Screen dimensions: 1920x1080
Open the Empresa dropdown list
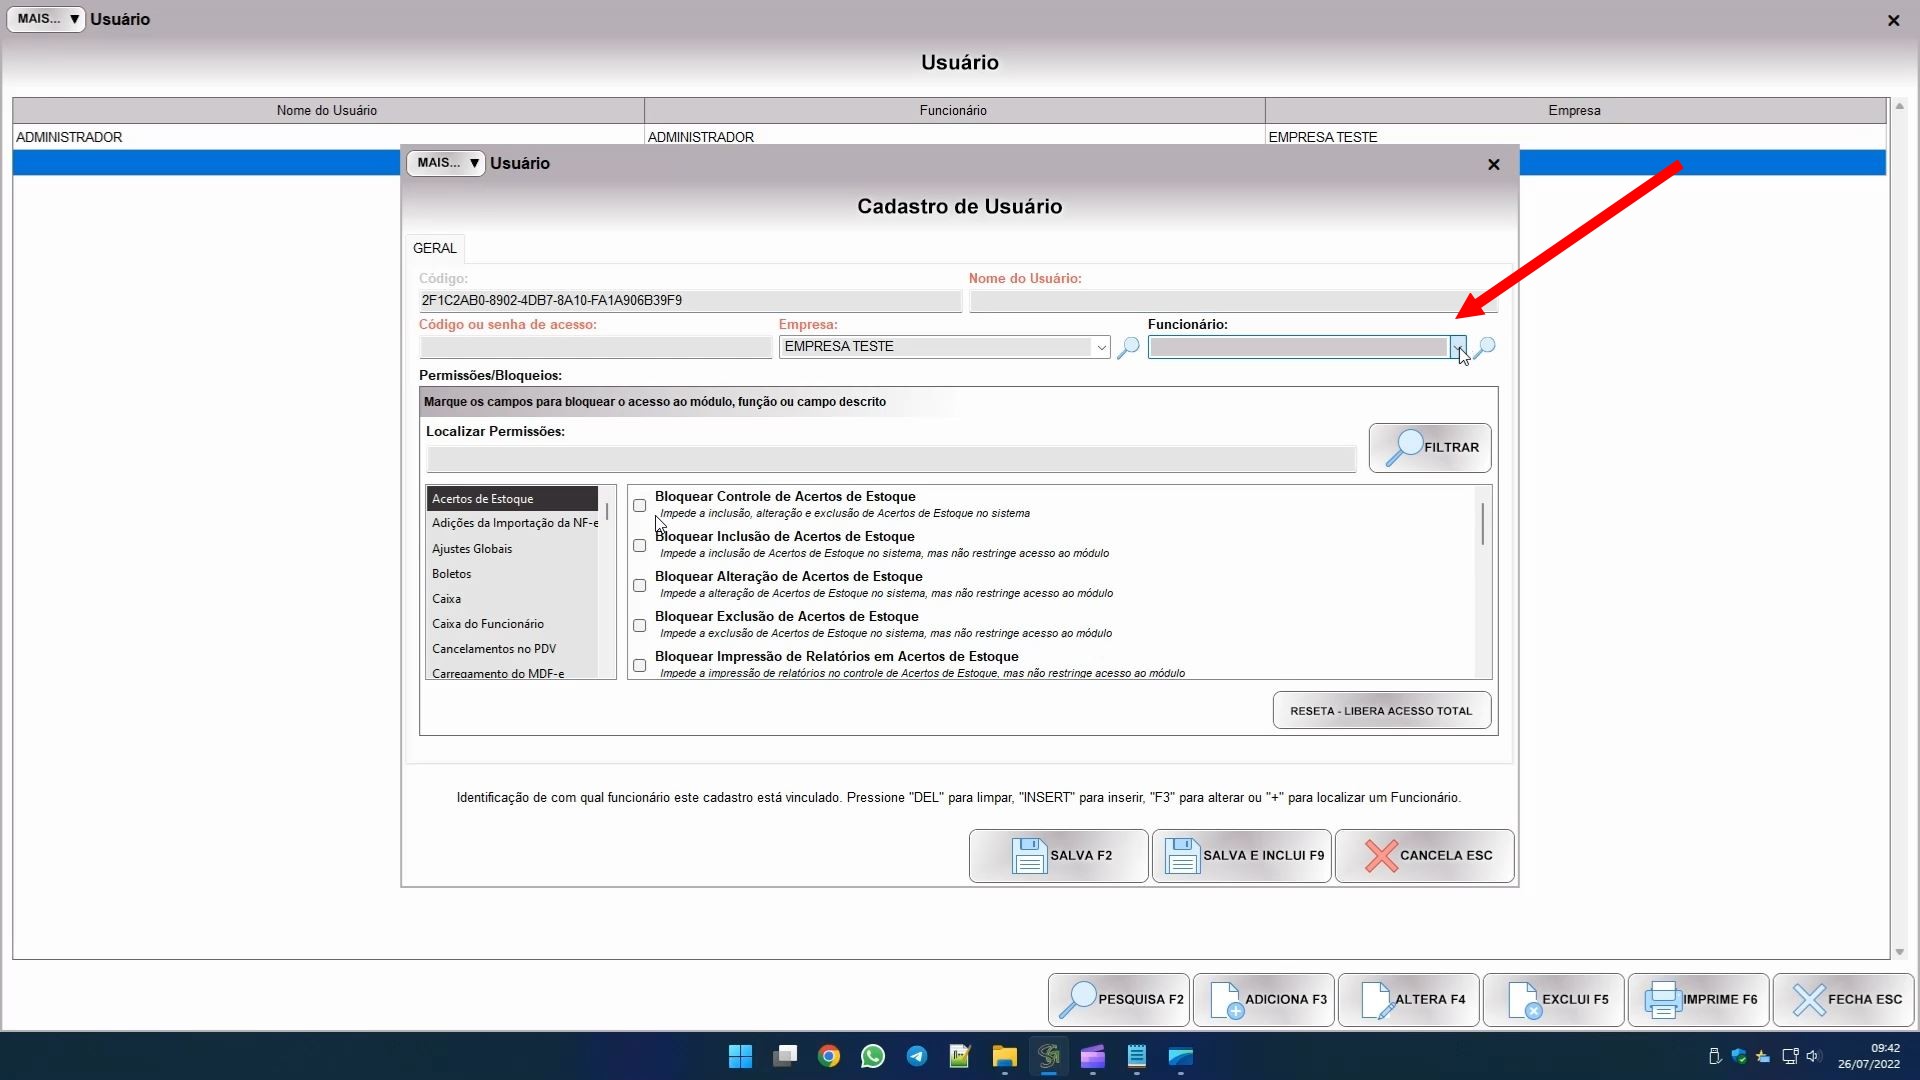(1100, 347)
